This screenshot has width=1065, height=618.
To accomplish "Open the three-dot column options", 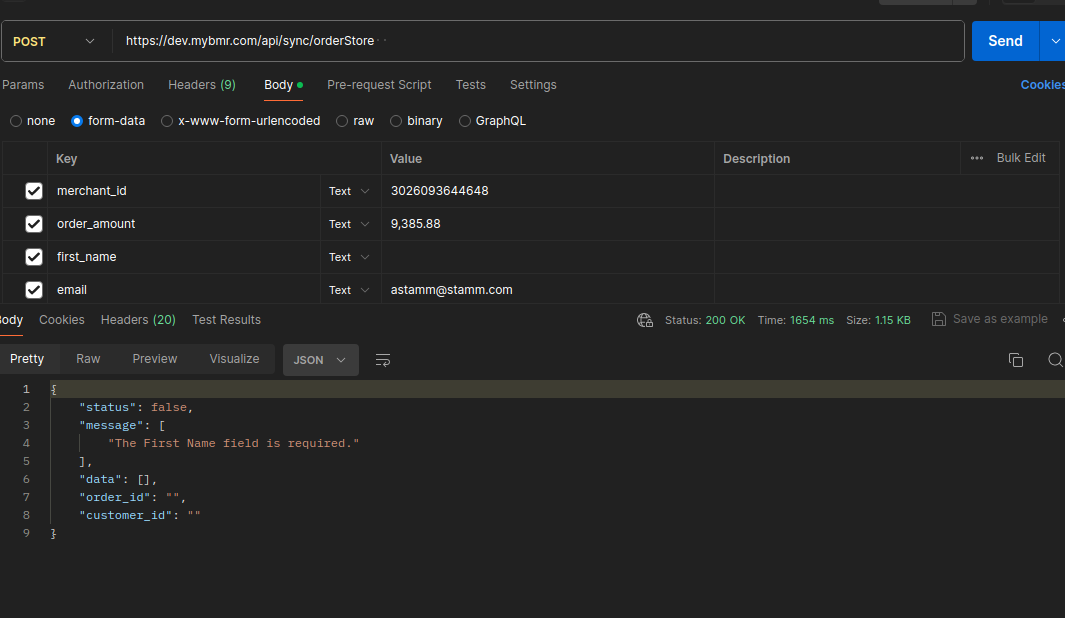I will point(977,158).
